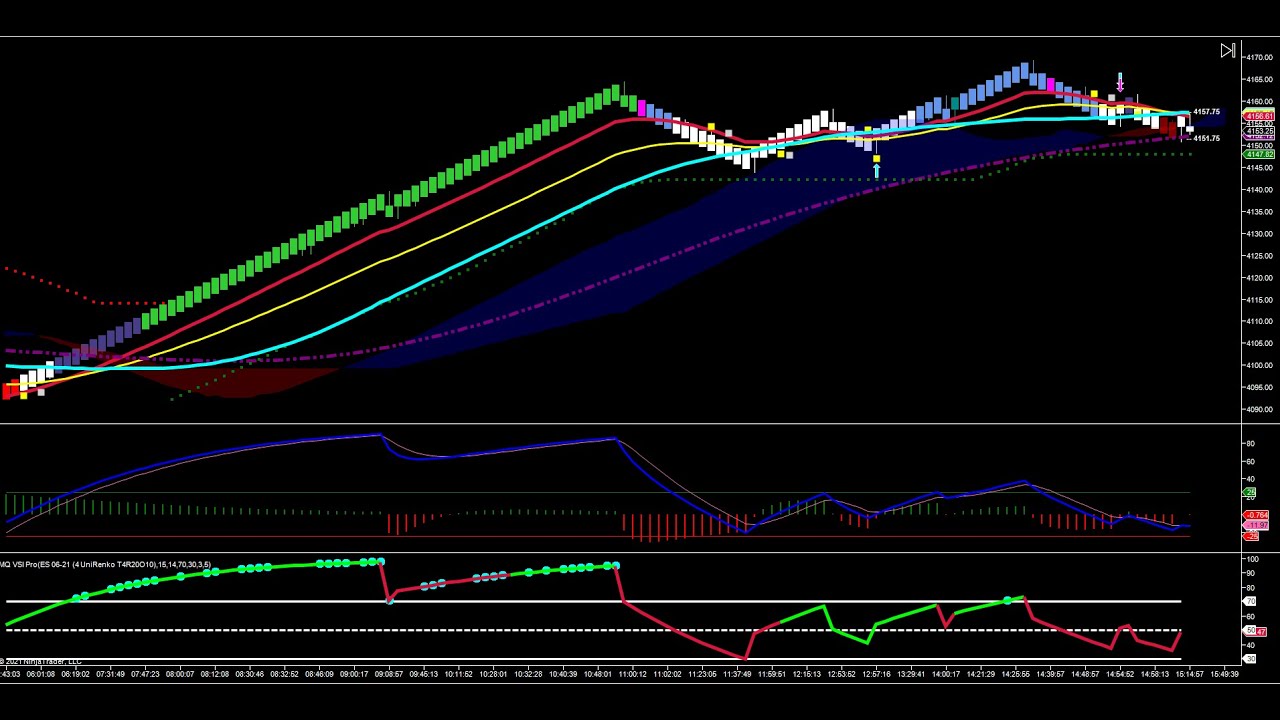The width and height of the screenshot is (1280, 720).
Task: Click the red -0.764 oscillator value marker
Action: (1259, 514)
